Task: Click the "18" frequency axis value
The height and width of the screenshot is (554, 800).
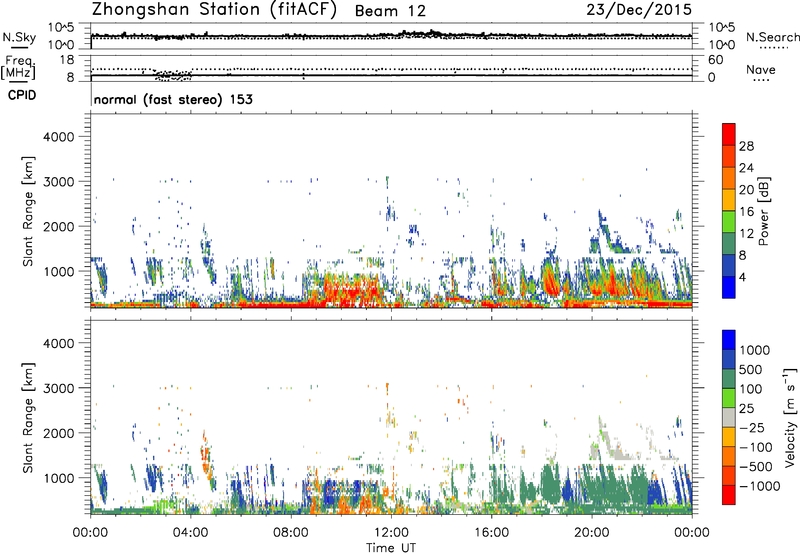Action: click(x=67, y=60)
